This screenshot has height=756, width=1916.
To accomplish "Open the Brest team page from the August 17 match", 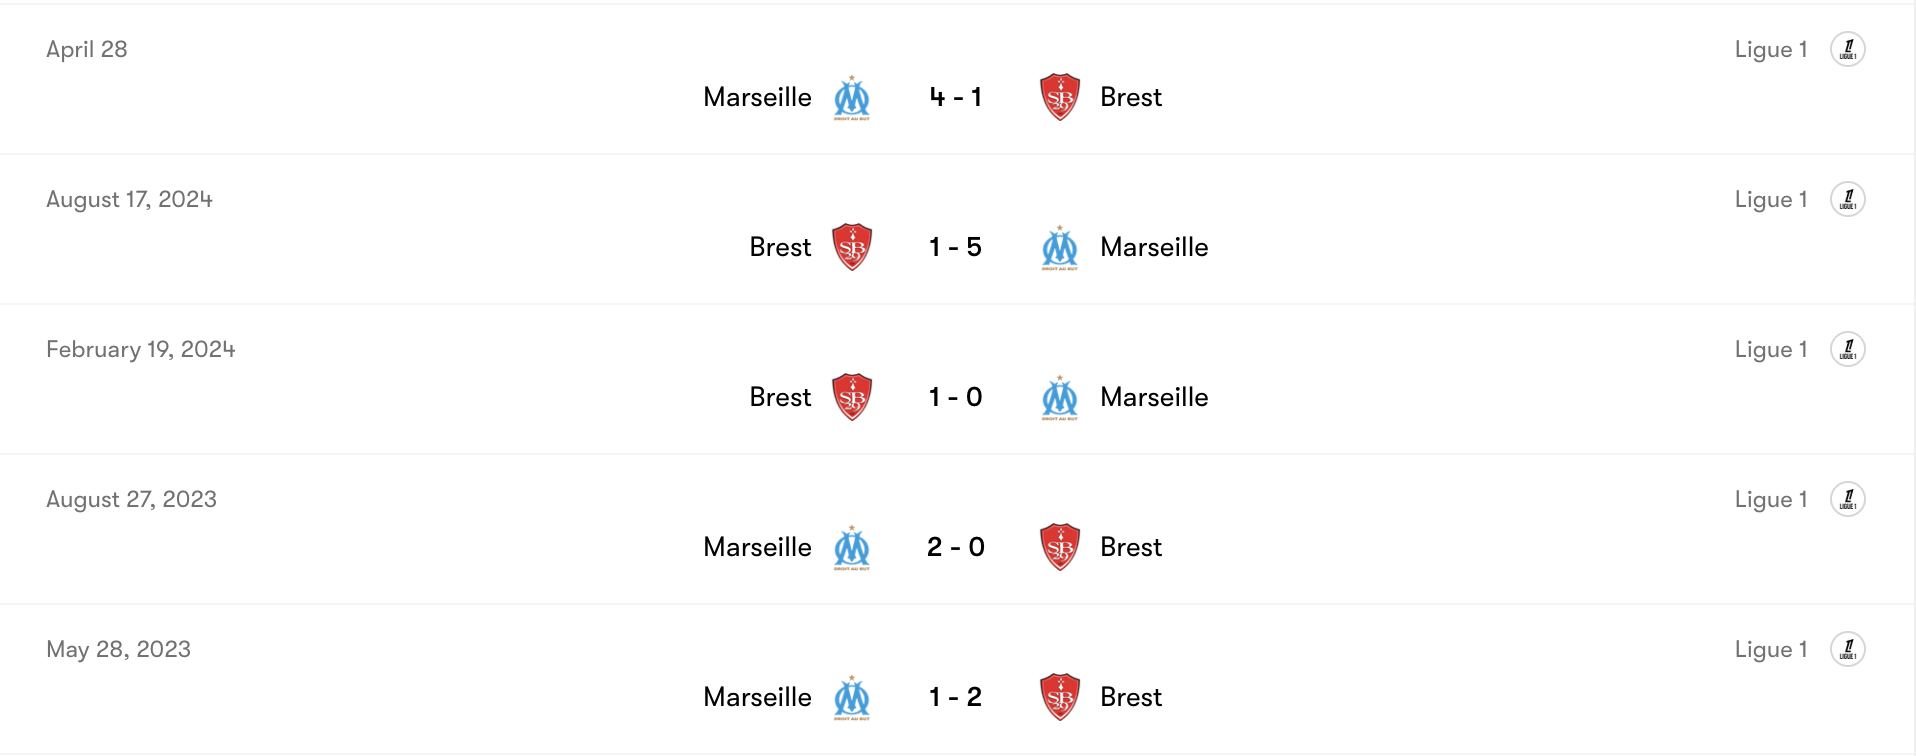I will [780, 246].
